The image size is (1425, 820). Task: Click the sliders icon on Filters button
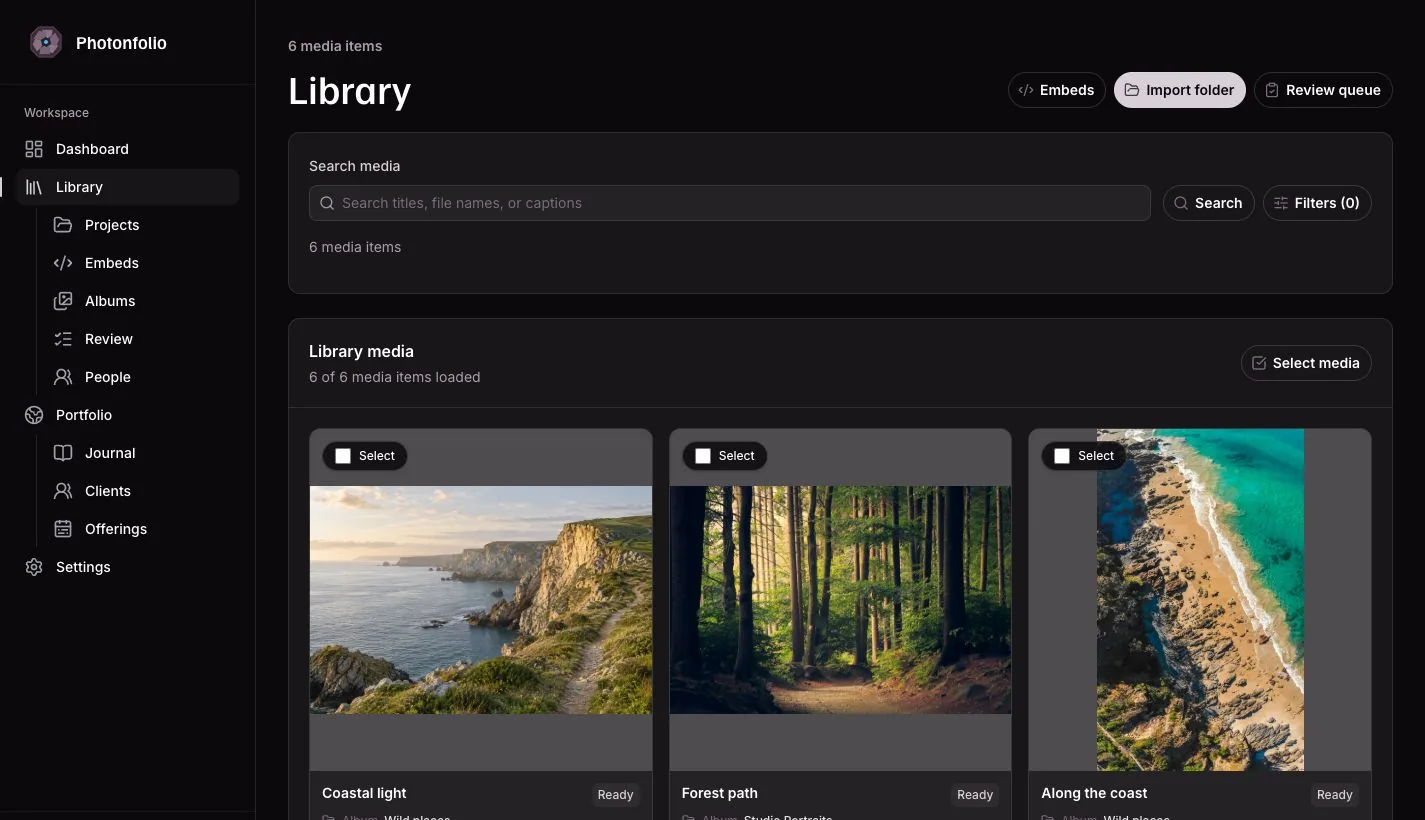[x=1281, y=203]
